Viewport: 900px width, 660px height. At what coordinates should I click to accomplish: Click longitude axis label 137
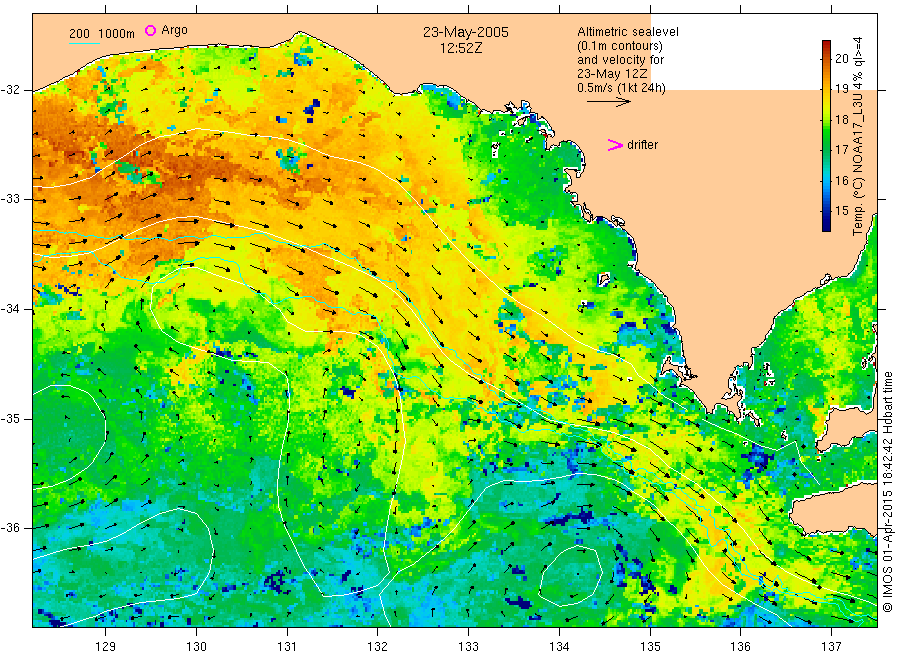tap(831, 647)
